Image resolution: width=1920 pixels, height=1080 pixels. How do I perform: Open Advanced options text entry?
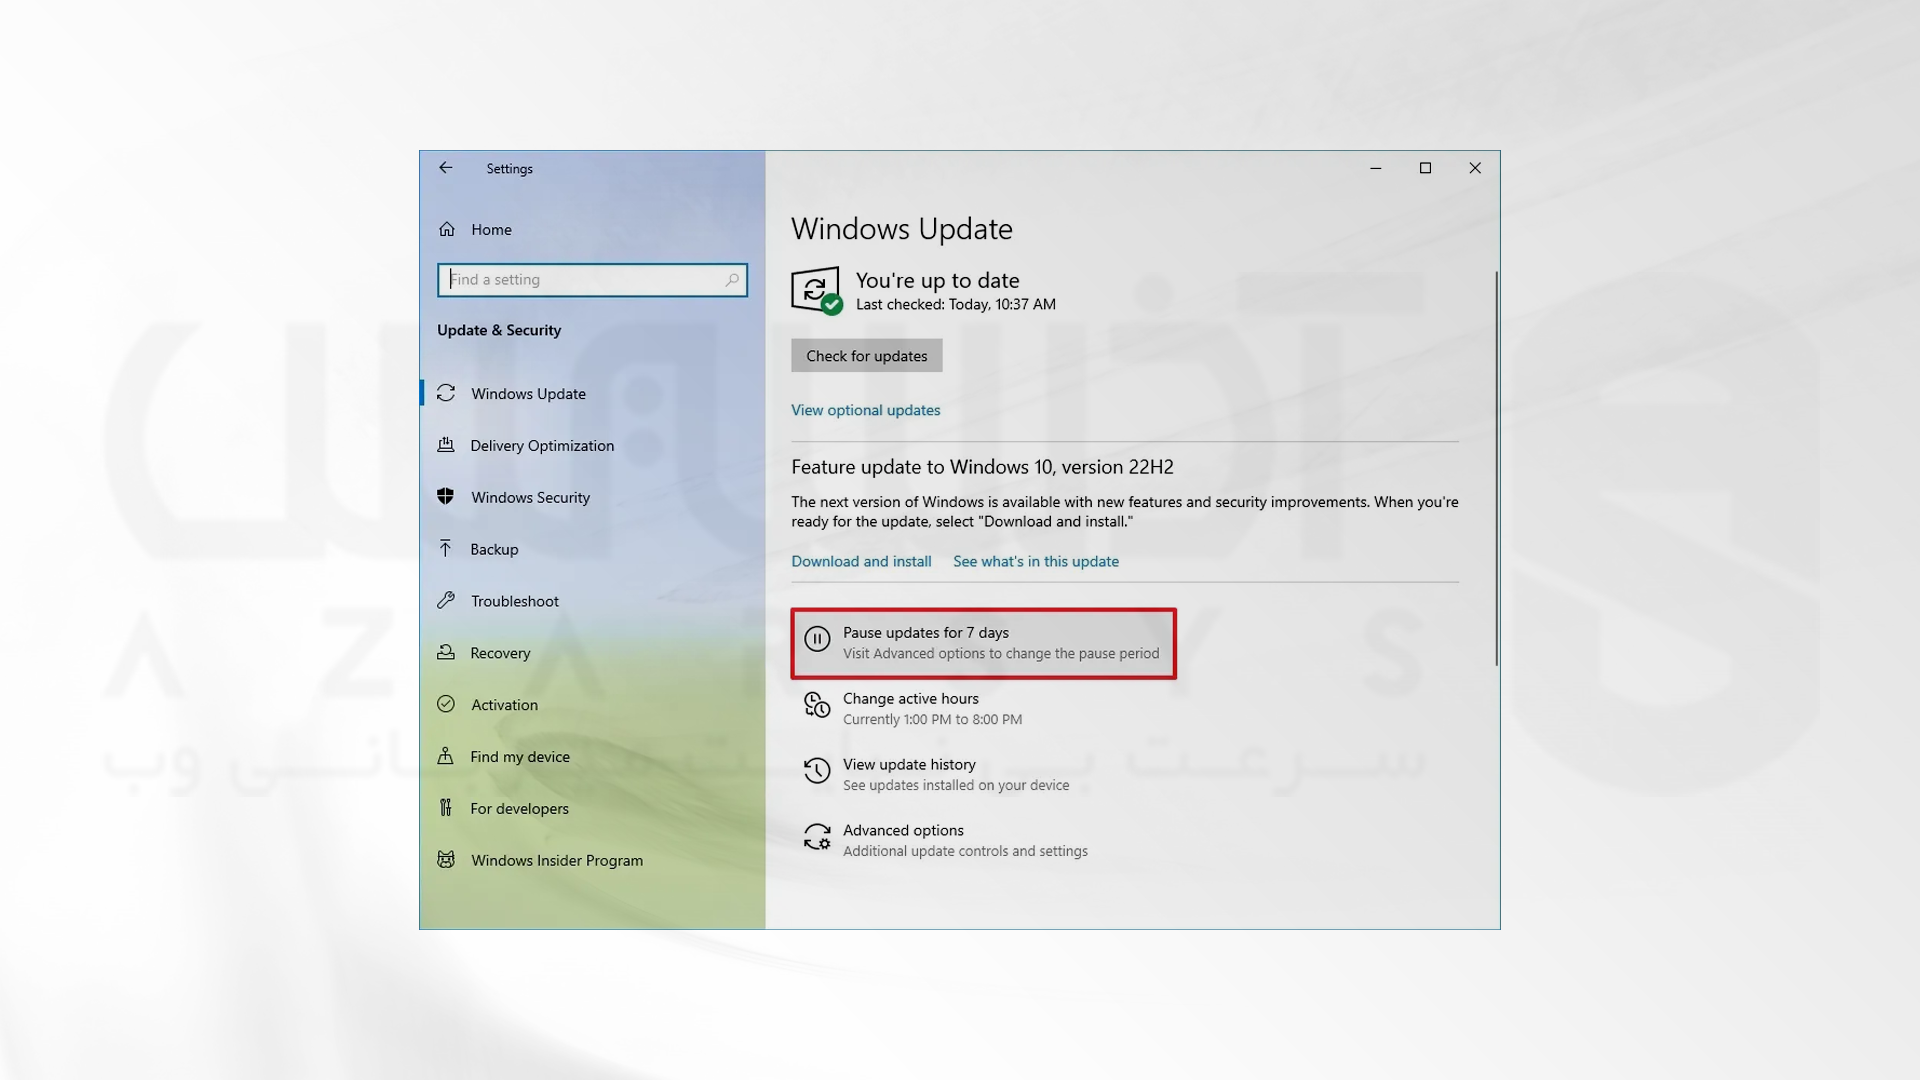903,831
